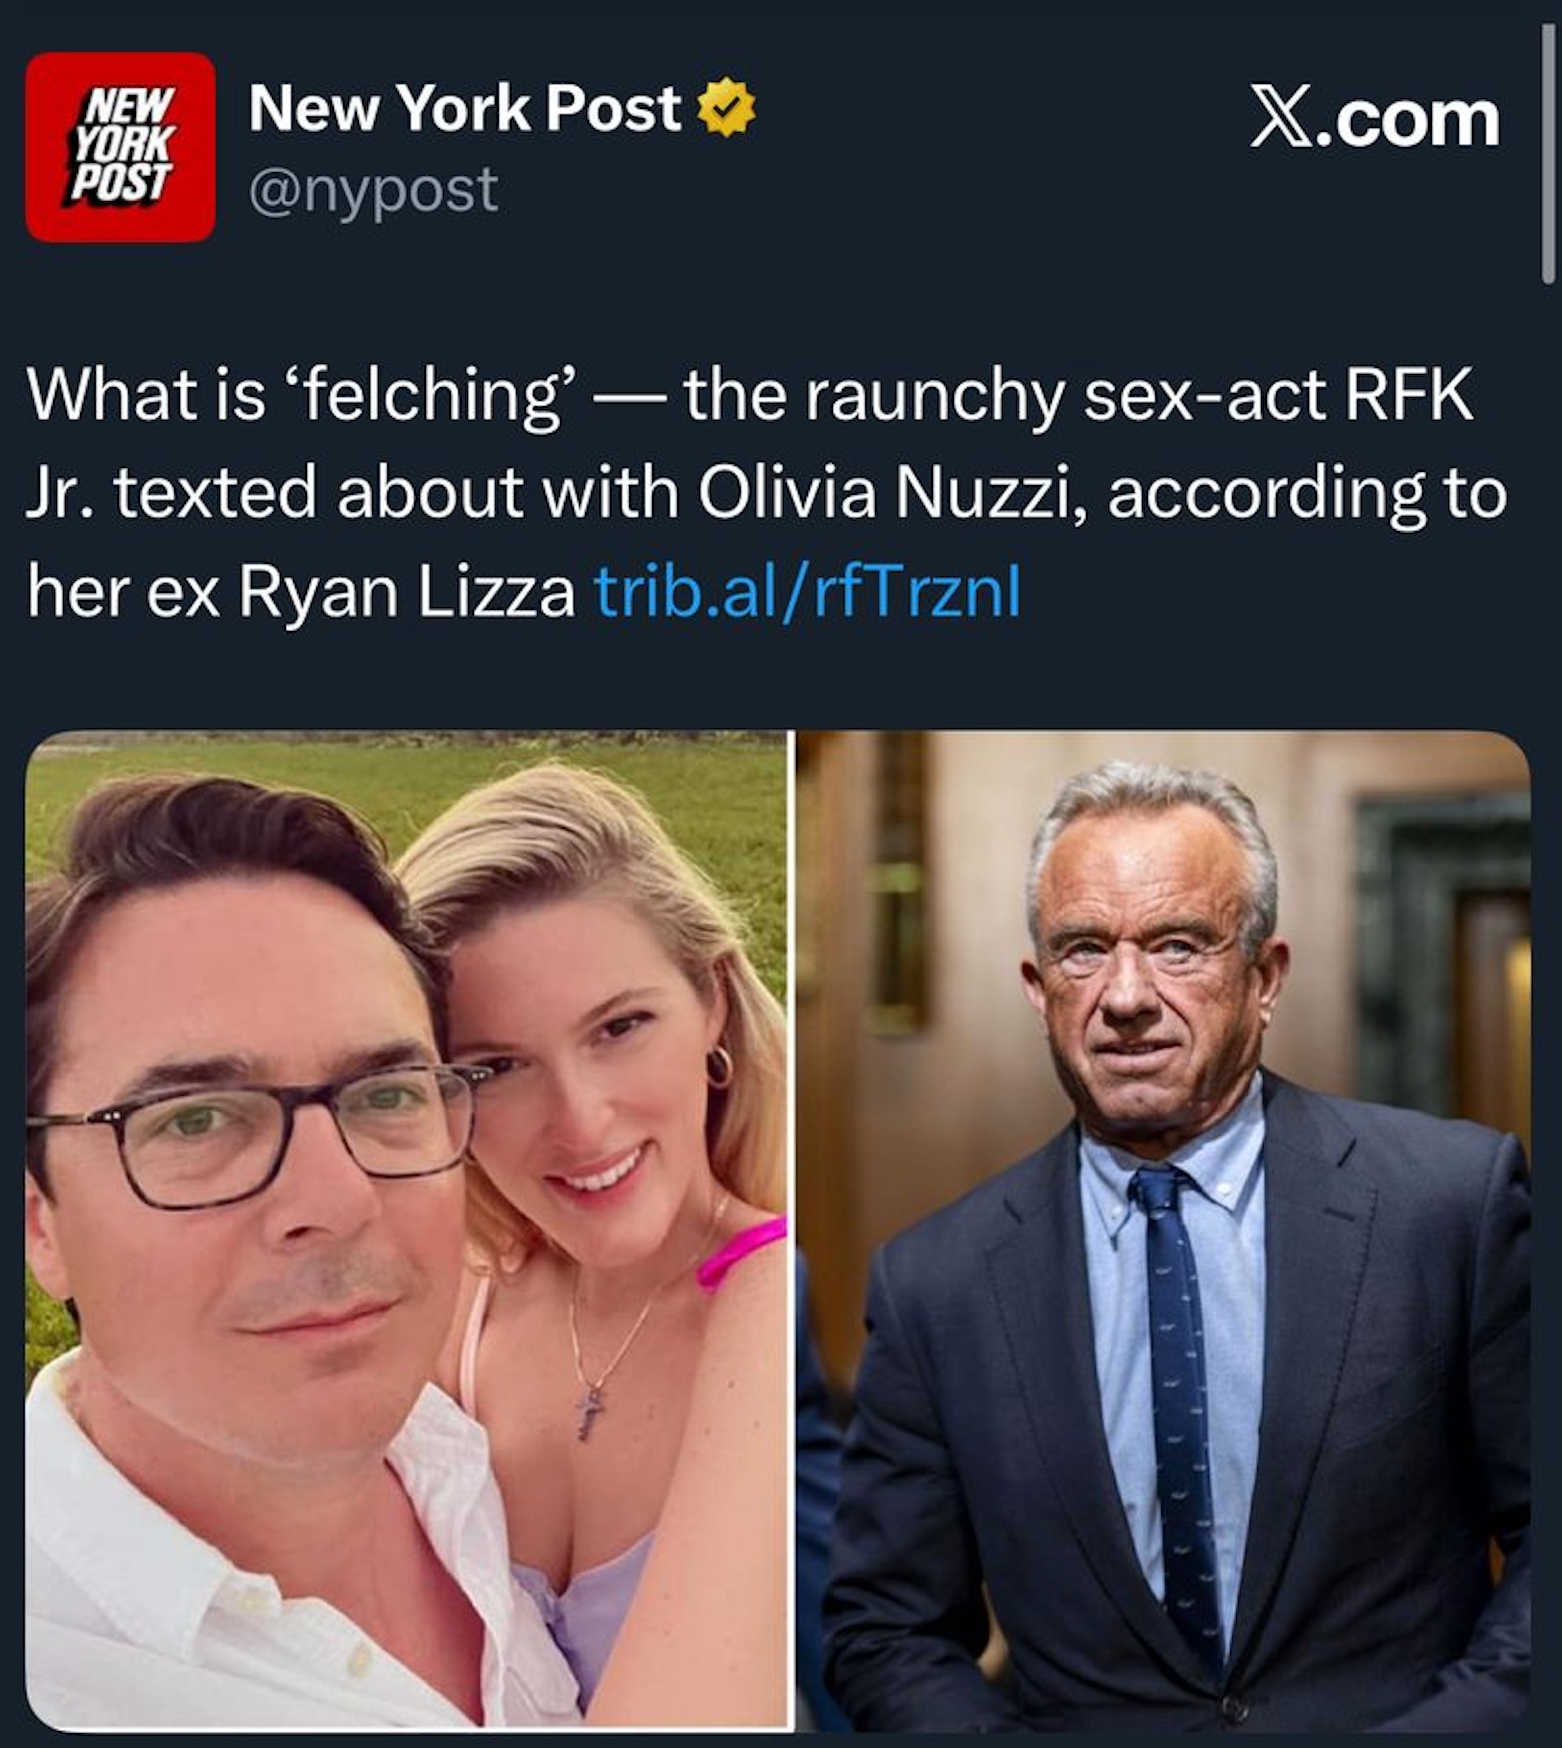Open the @nypost handle
This screenshot has height=1748, width=1562.
pos(373,190)
